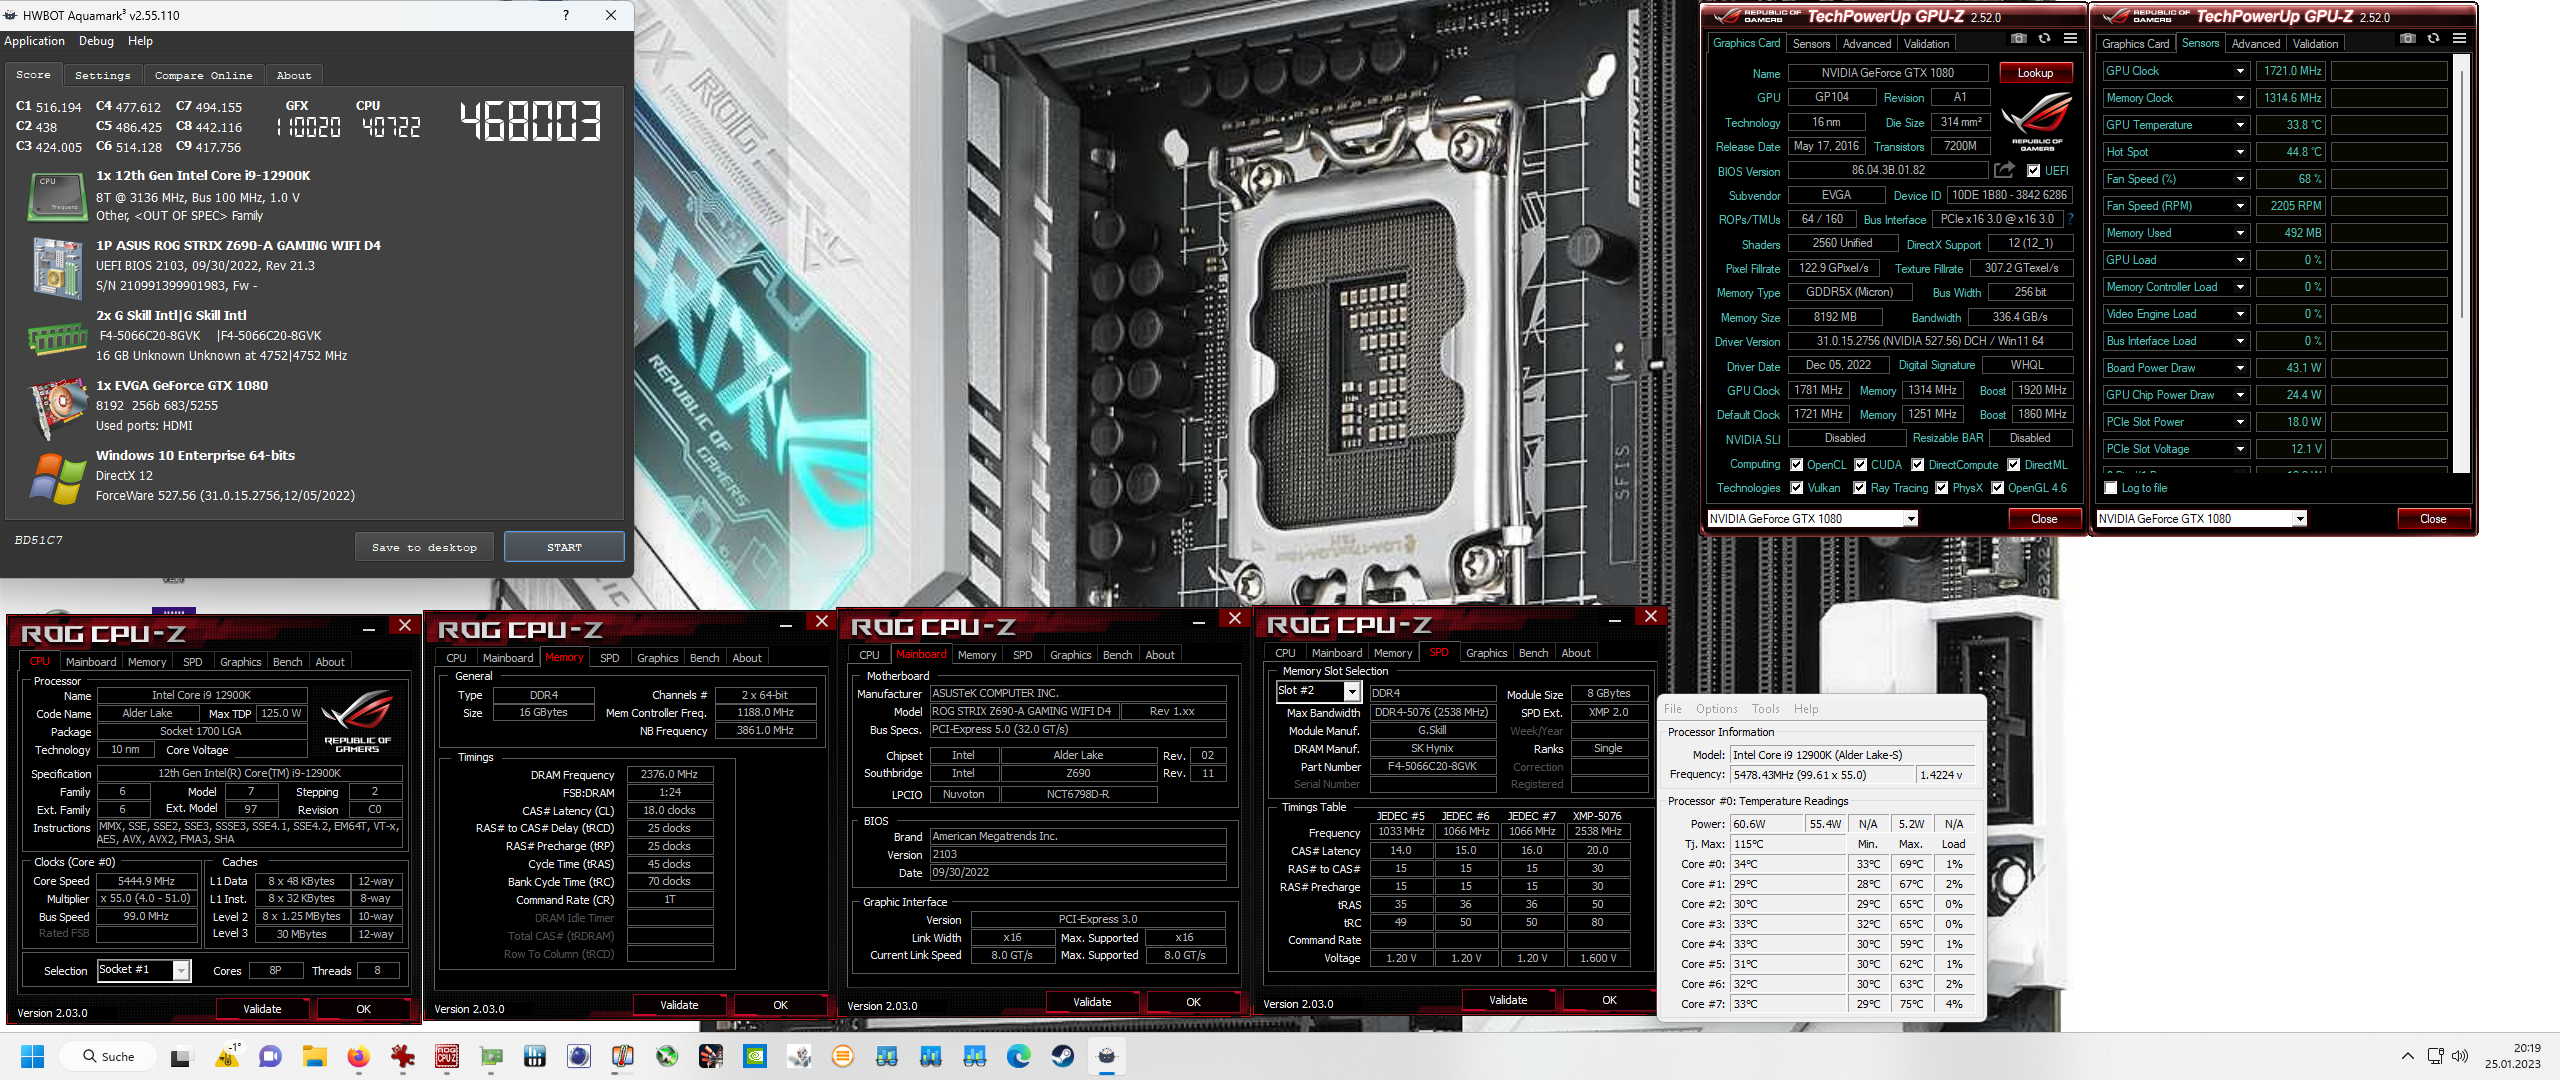Viewport: 2560px width, 1080px height.
Task: Open Slot #2 memory slot dropdown
Action: (x=1352, y=691)
